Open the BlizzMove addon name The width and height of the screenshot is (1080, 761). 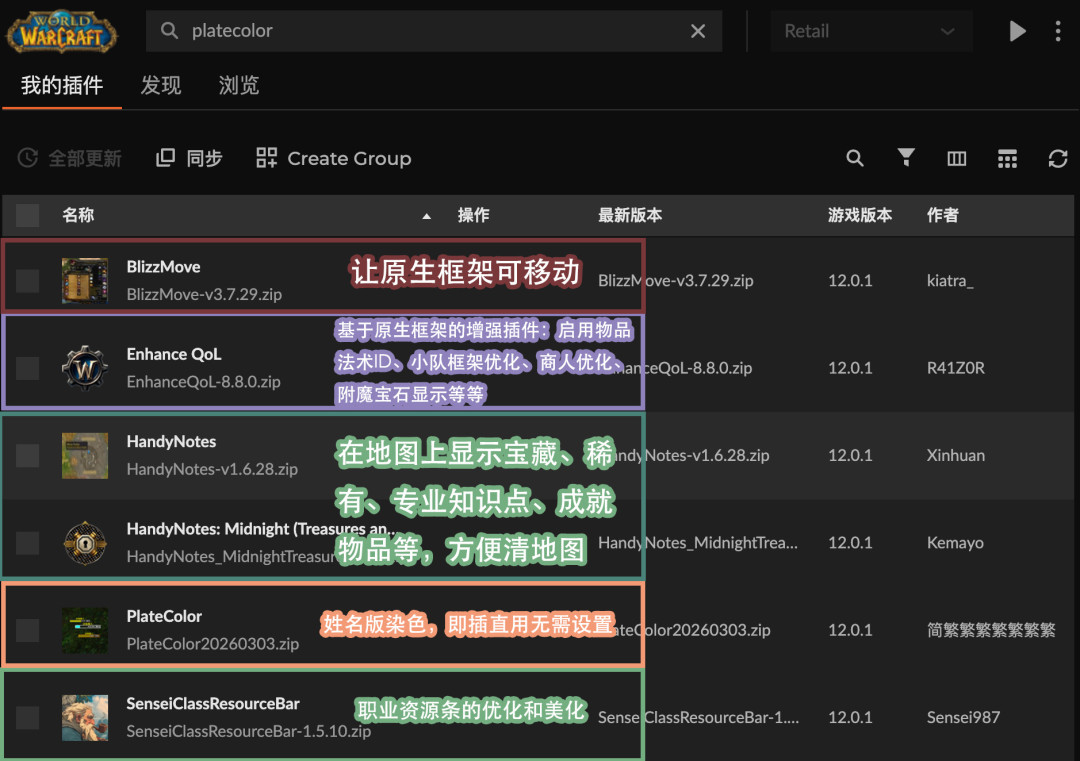coord(163,267)
